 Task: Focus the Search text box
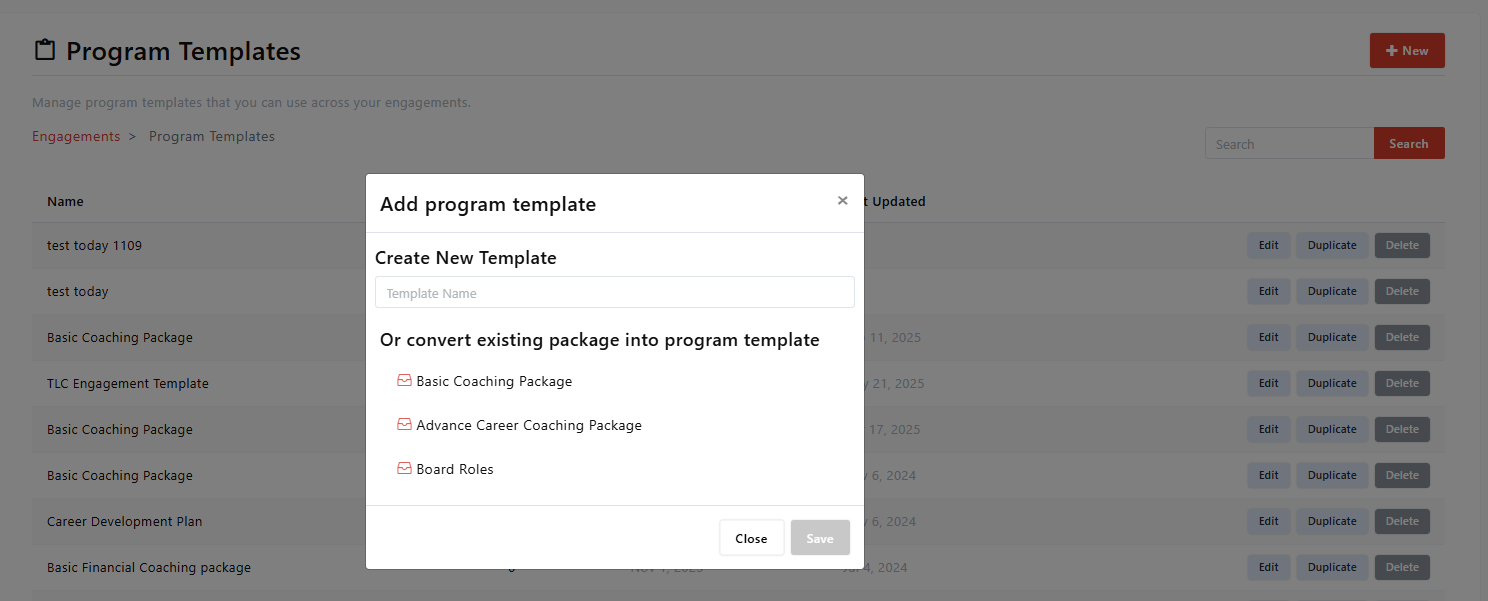(1289, 144)
